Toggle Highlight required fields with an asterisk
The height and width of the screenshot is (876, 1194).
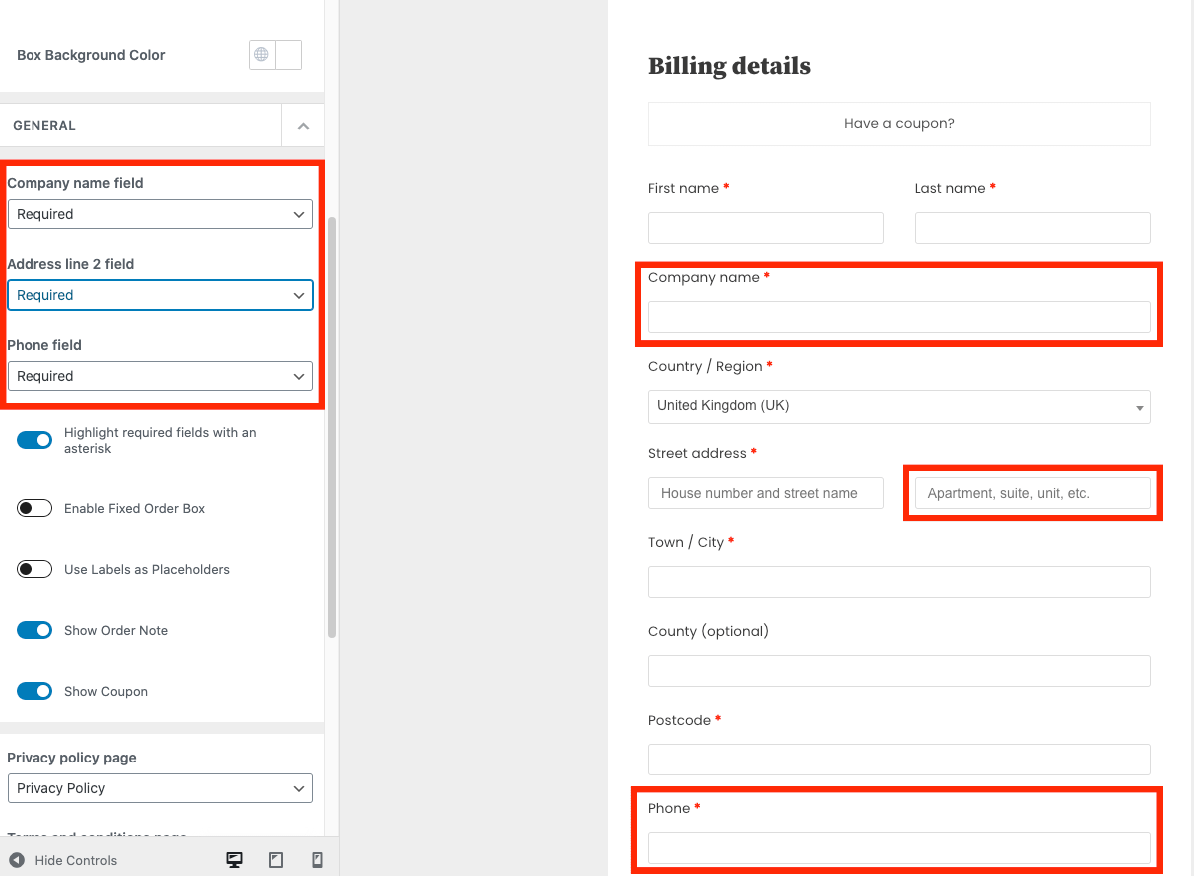click(35, 440)
